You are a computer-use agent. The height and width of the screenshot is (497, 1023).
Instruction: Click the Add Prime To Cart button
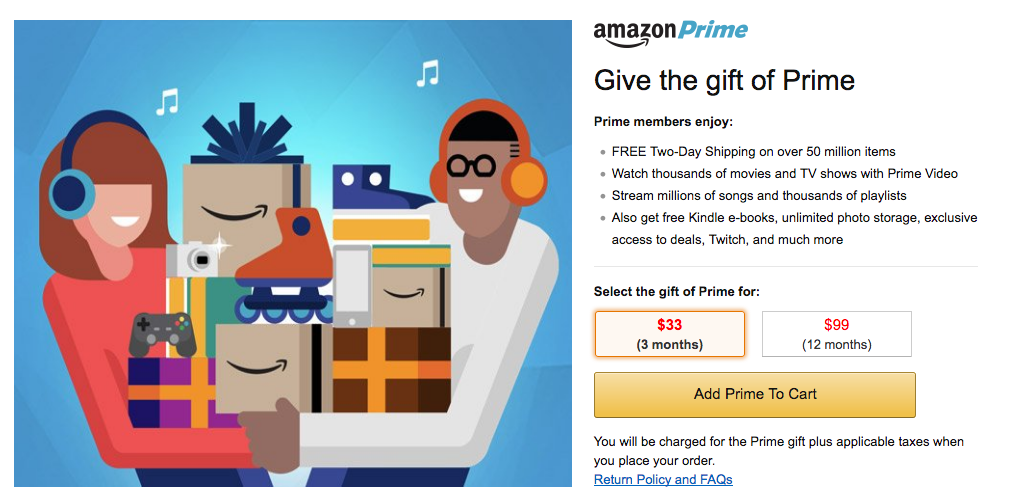[755, 395]
